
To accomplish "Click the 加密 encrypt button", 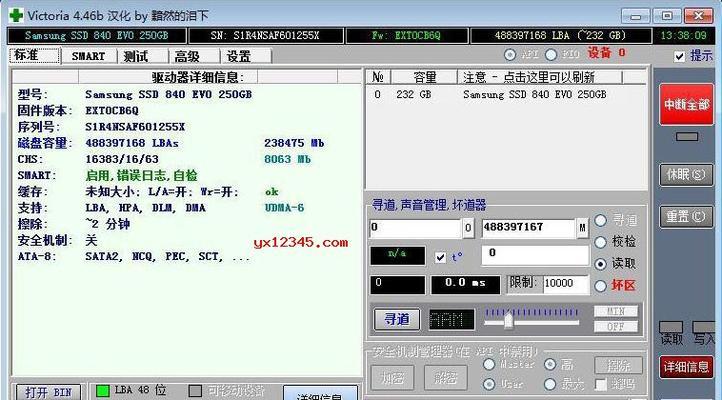I will pyautogui.click(x=392, y=378).
